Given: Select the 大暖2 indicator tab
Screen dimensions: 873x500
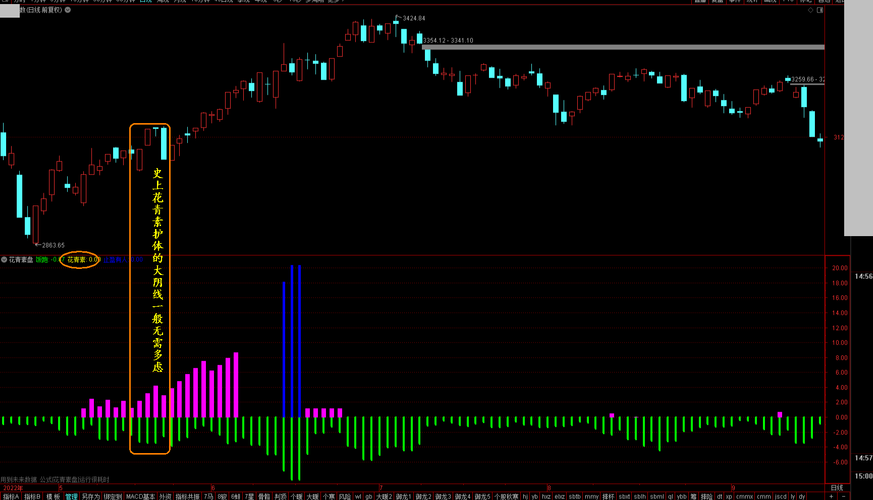Looking at the screenshot, I should (384, 496).
